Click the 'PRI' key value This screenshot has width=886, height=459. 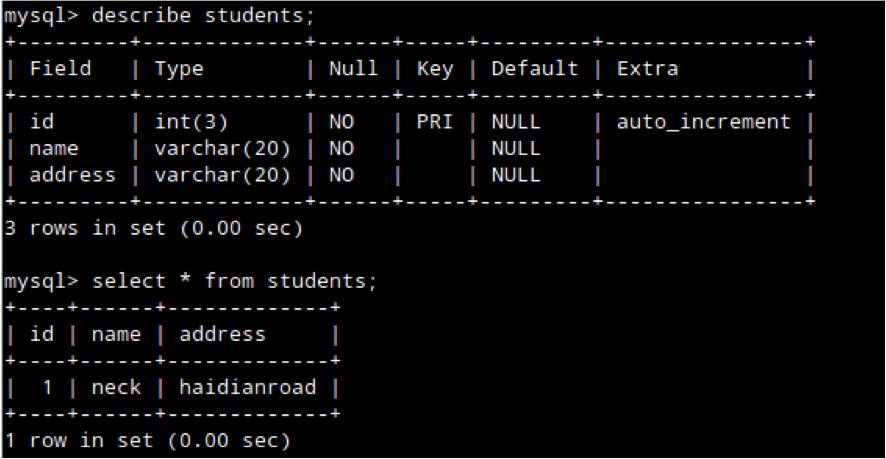point(434,122)
